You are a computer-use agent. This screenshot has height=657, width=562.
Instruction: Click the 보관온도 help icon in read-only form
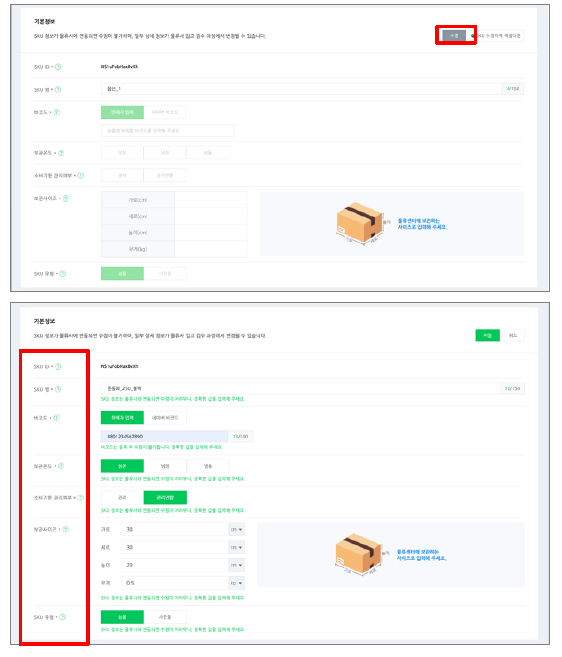(61, 153)
